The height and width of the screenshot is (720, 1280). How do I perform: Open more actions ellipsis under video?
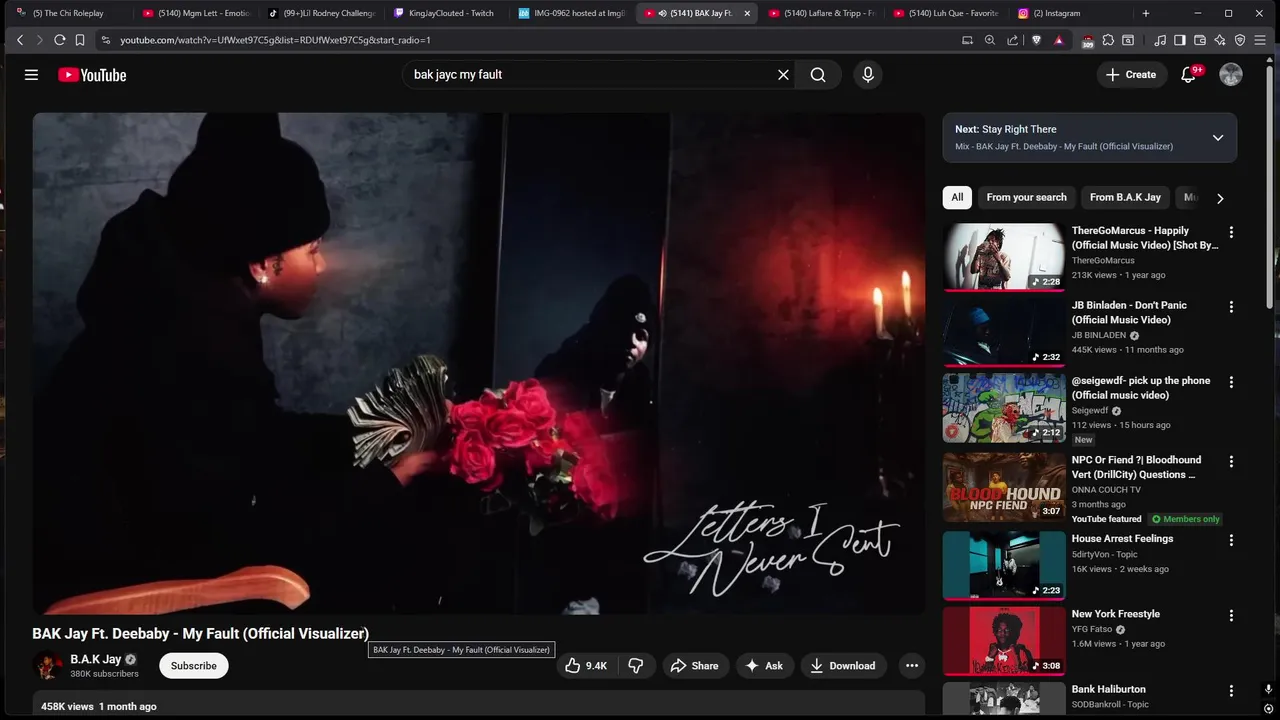(911, 666)
